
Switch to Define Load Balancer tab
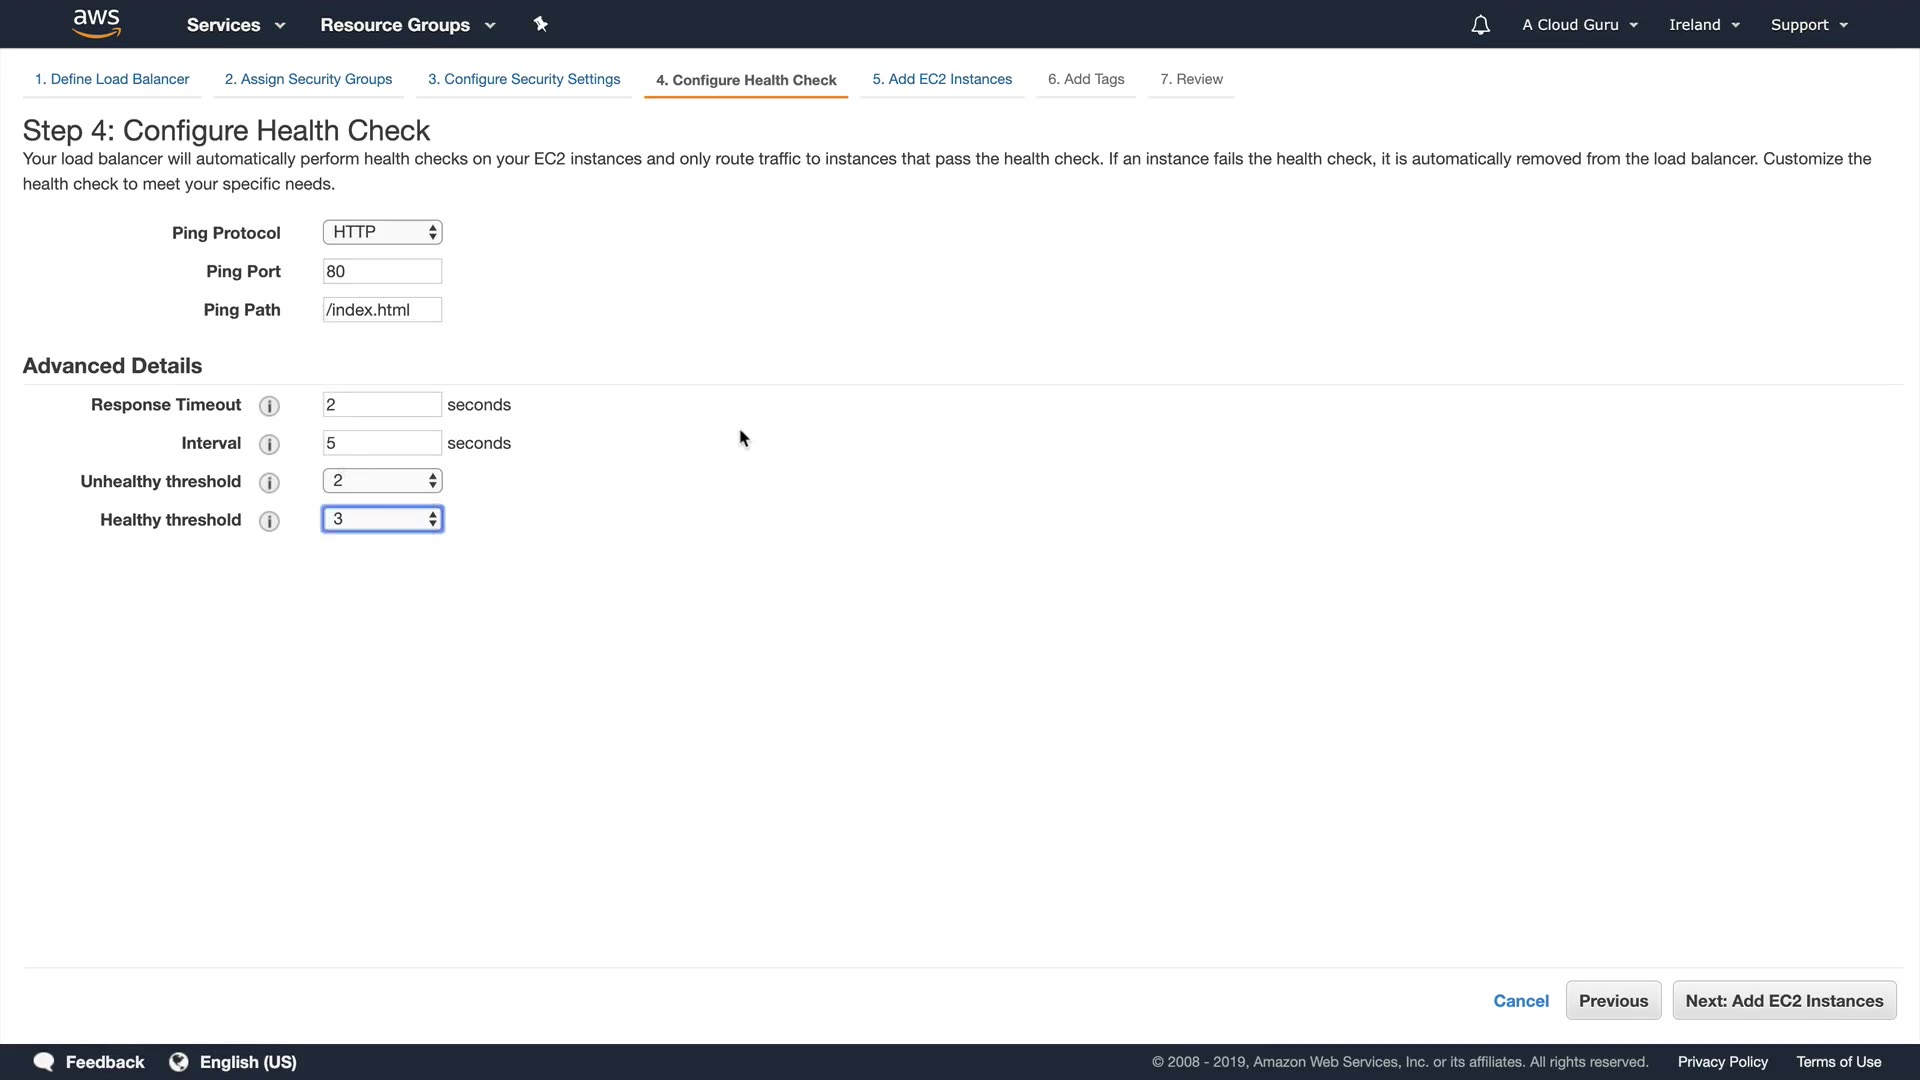pos(112,79)
